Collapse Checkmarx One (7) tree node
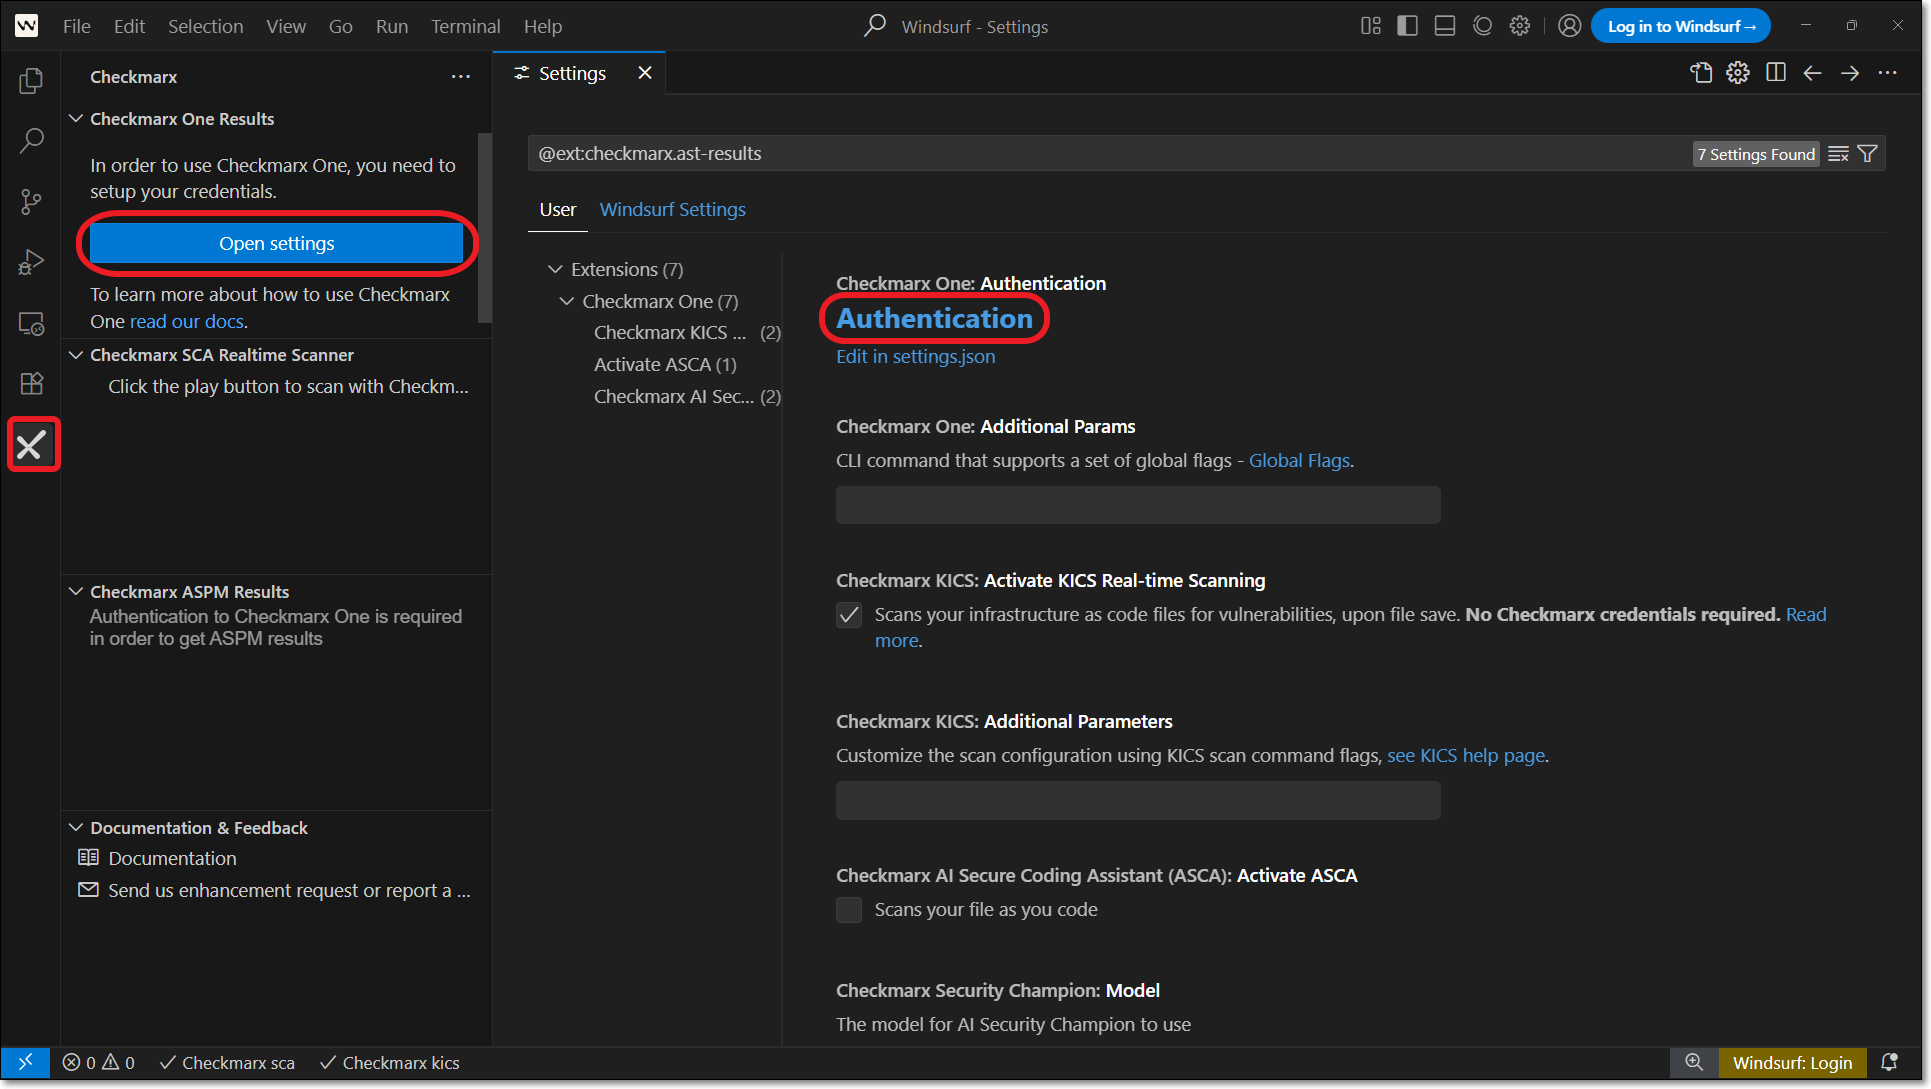The height and width of the screenshot is (1089, 1931). (x=567, y=302)
